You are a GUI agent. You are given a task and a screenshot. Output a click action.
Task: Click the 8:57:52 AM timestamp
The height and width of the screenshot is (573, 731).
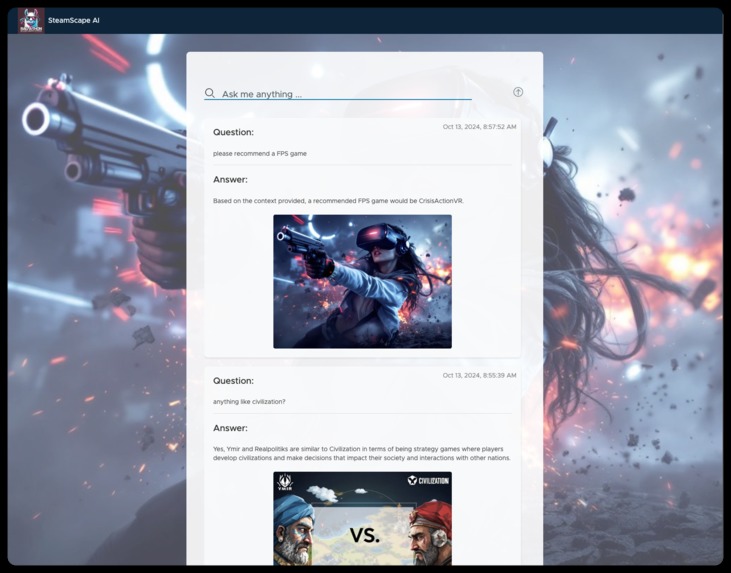pos(479,127)
